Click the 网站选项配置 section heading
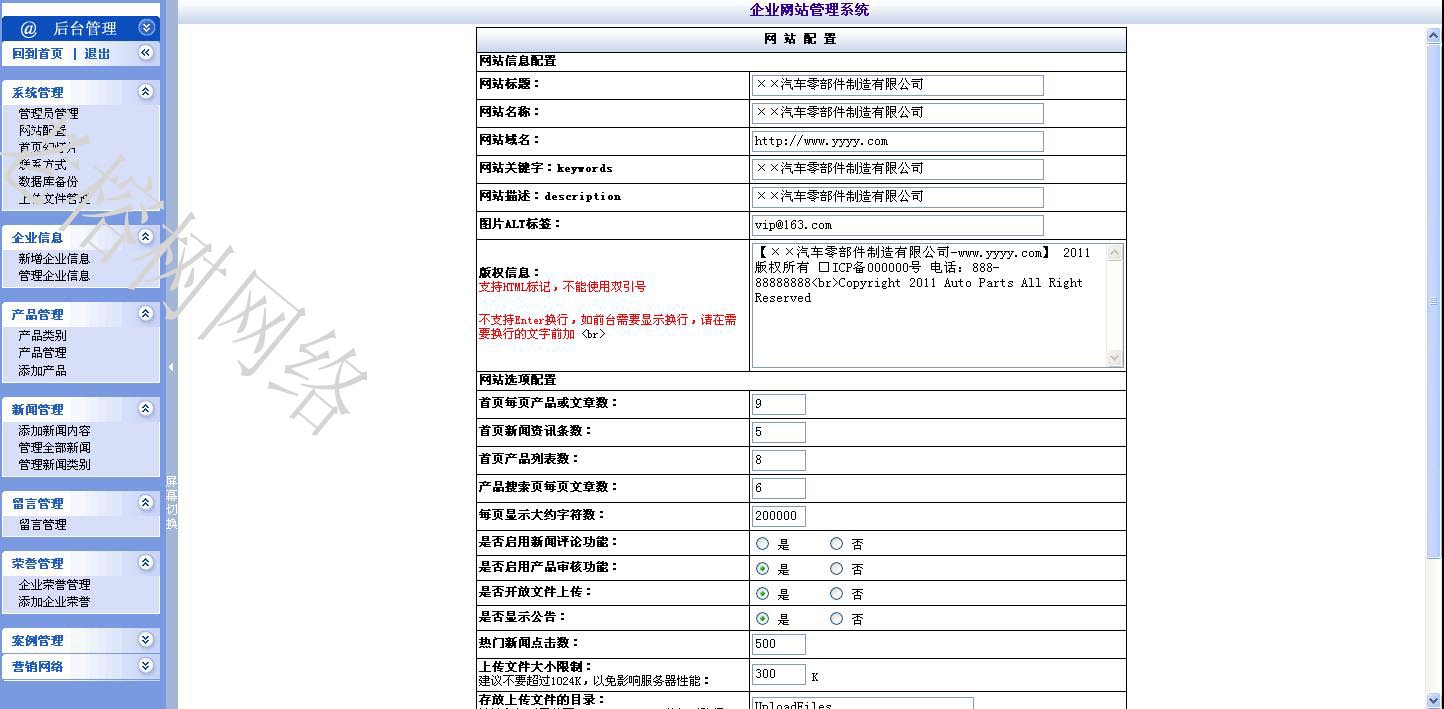Image resolution: width=1444 pixels, height=709 pixels. [x=518, y=380]
